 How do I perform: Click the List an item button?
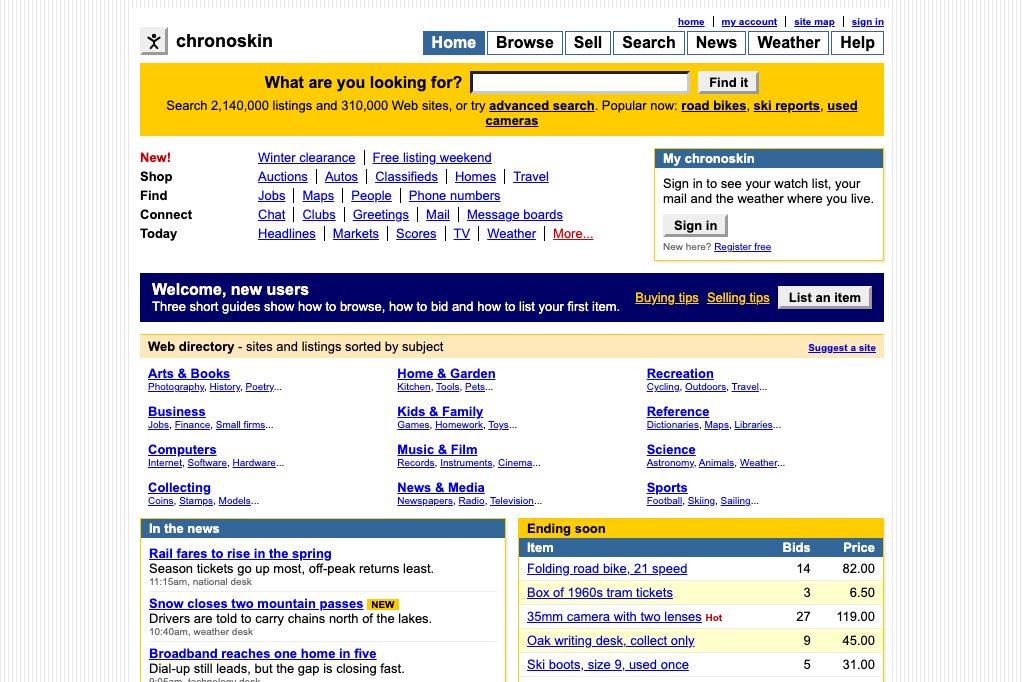[x=824, y=297]
